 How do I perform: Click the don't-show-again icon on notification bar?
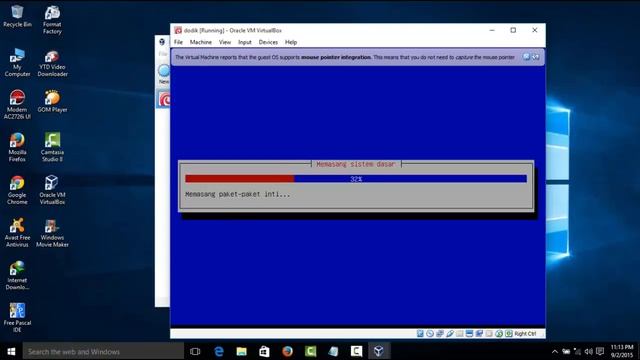[x=536, y=57]
